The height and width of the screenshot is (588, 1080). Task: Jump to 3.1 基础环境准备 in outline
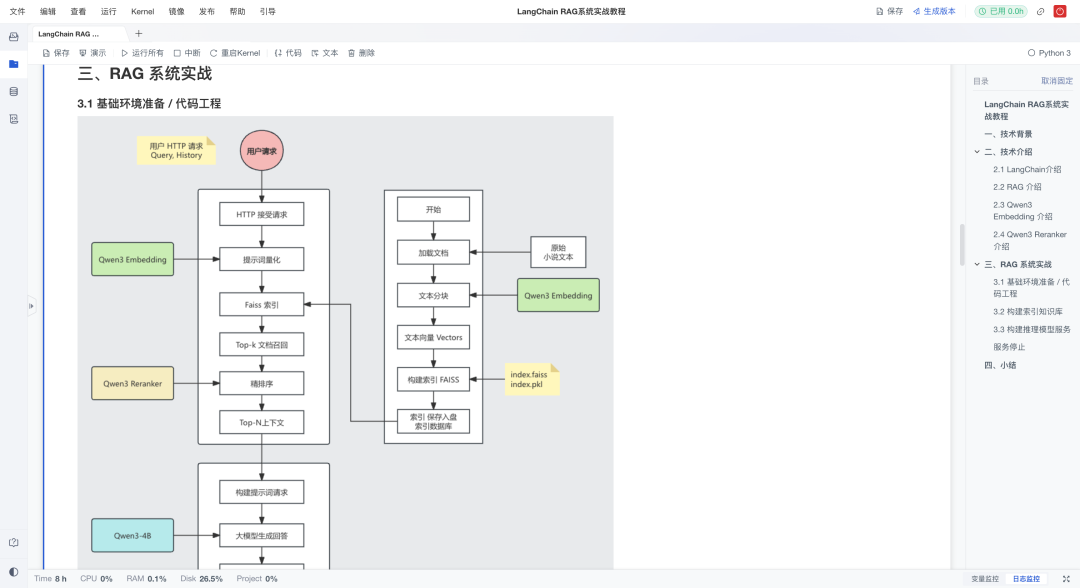tap(1031, 288)
